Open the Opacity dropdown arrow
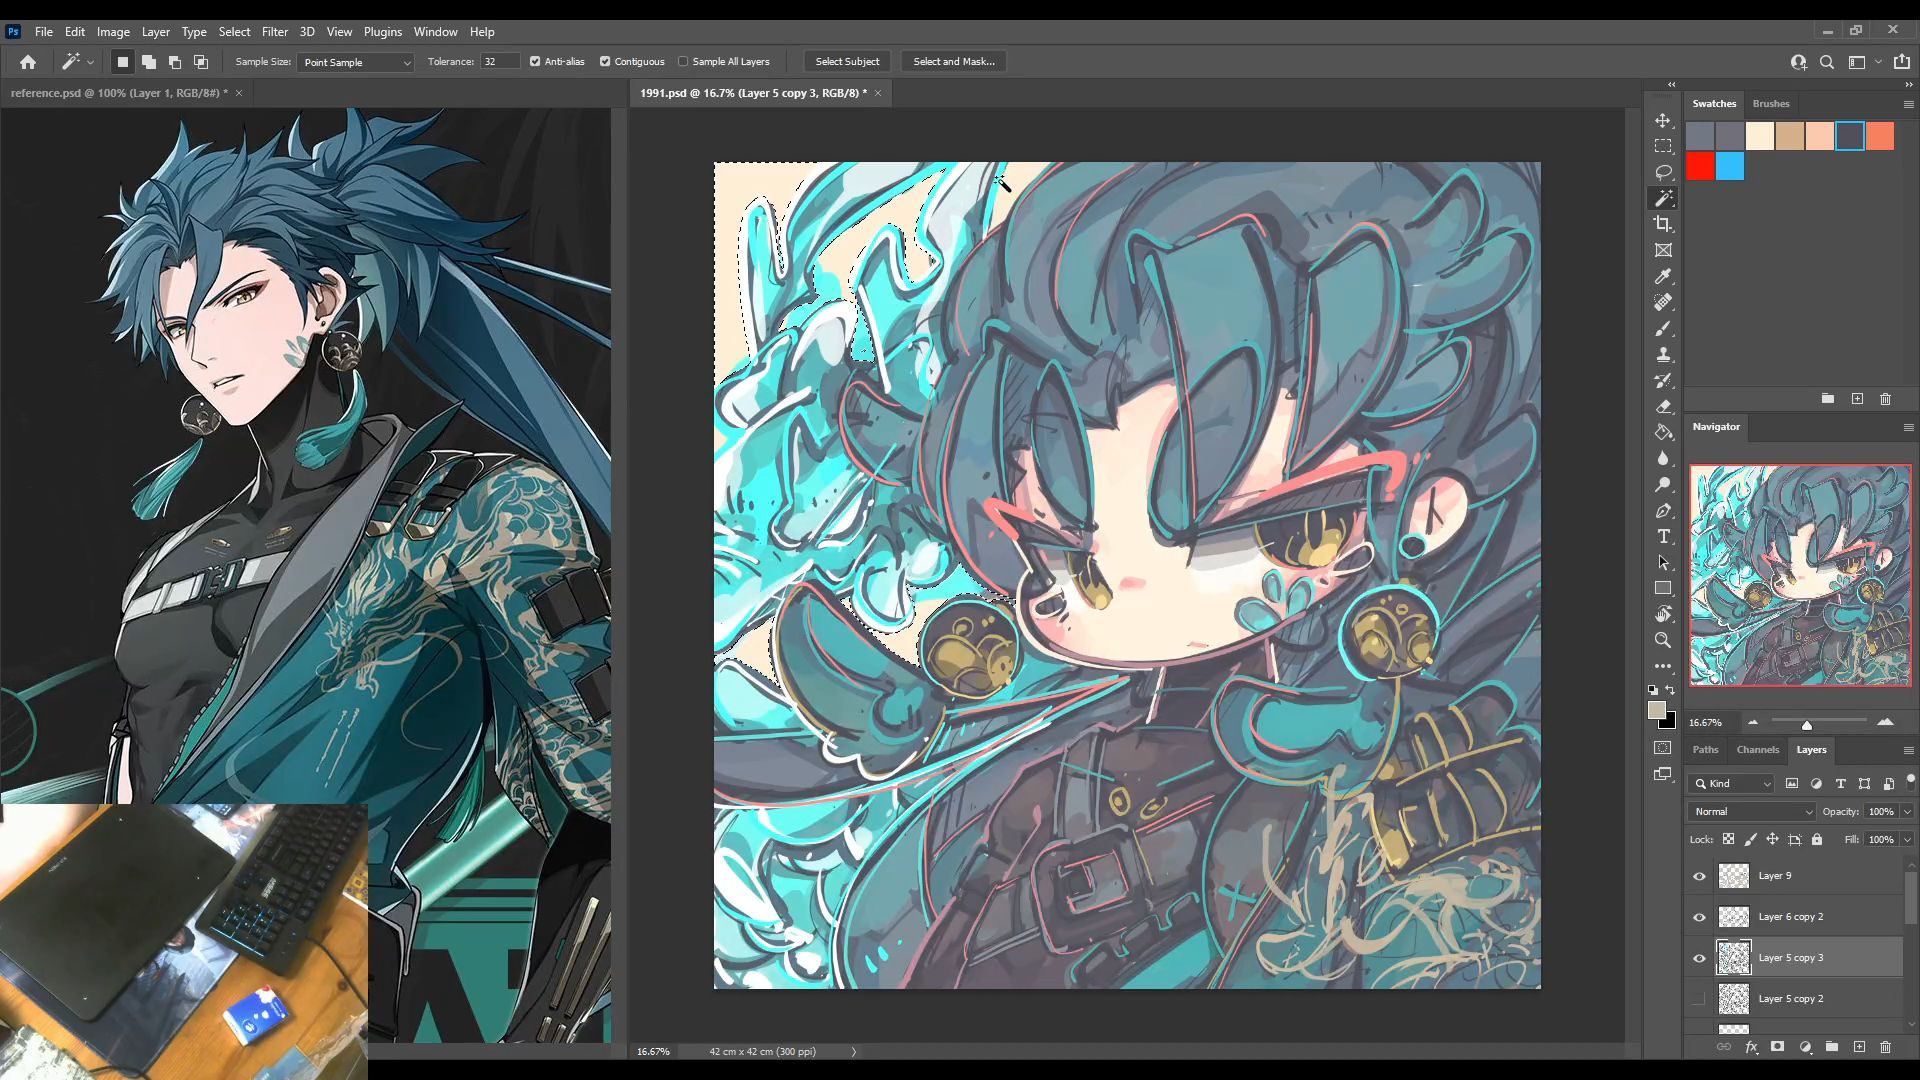 coord(1907,812)
